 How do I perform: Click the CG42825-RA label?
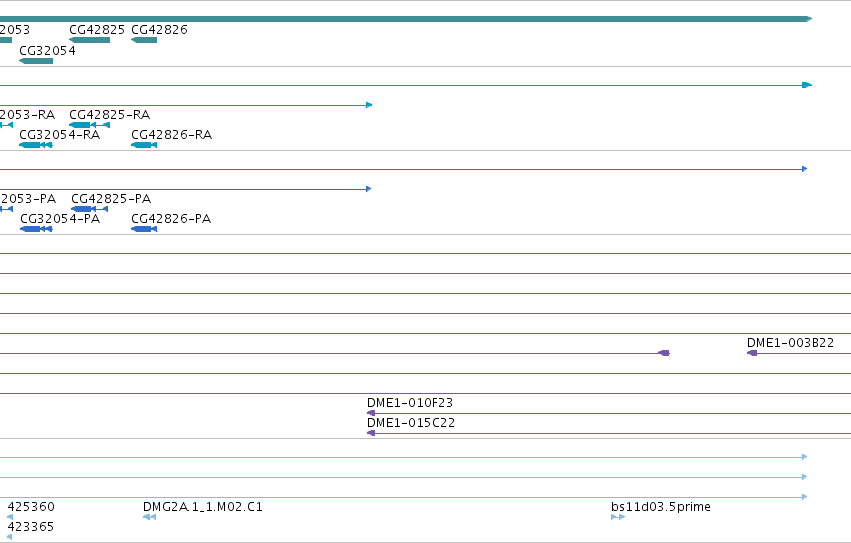(x=110, y=115)
